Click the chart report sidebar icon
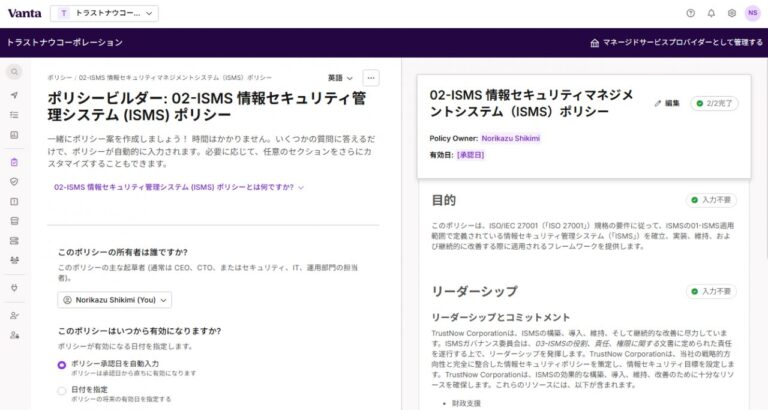This screenshot has height=410, width=768. click(x=14, y=135)
